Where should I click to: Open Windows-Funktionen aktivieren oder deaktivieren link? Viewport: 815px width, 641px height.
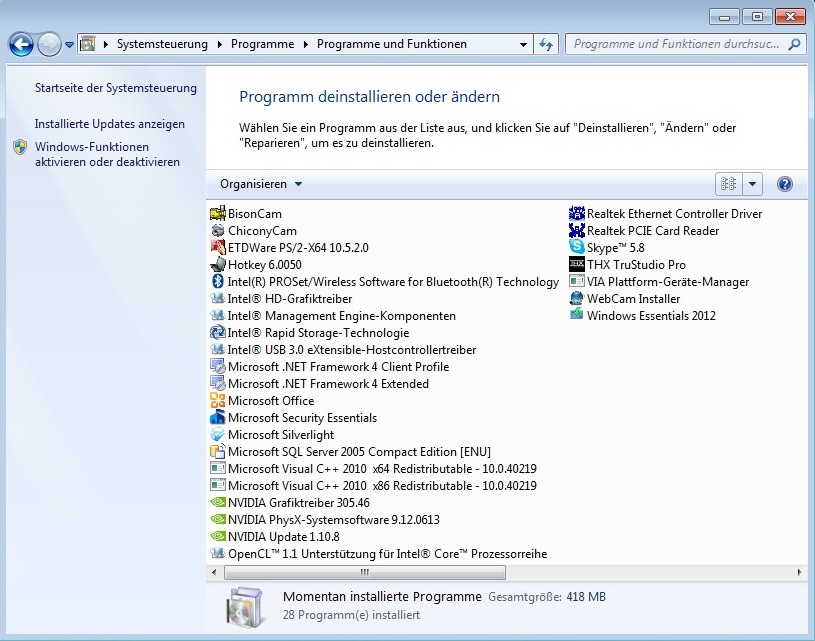tap(107, 154)
